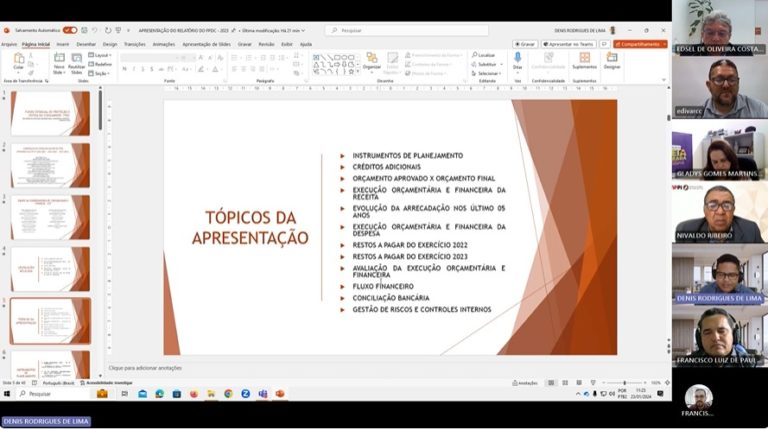Screen dimensions: 768x430
Task: Click the Suplementos icon
Action: [x=584, y=62]
